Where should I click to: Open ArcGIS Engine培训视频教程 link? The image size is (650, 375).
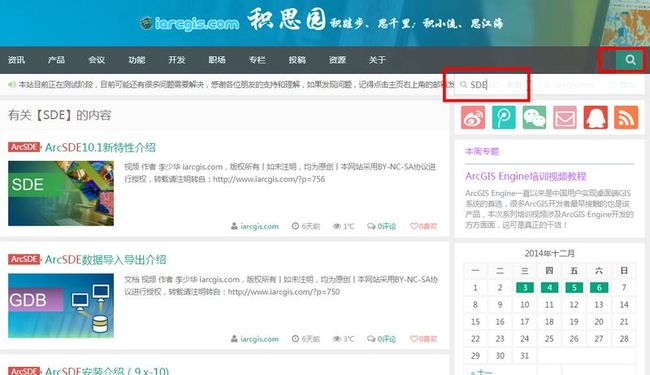coord(526,177)
